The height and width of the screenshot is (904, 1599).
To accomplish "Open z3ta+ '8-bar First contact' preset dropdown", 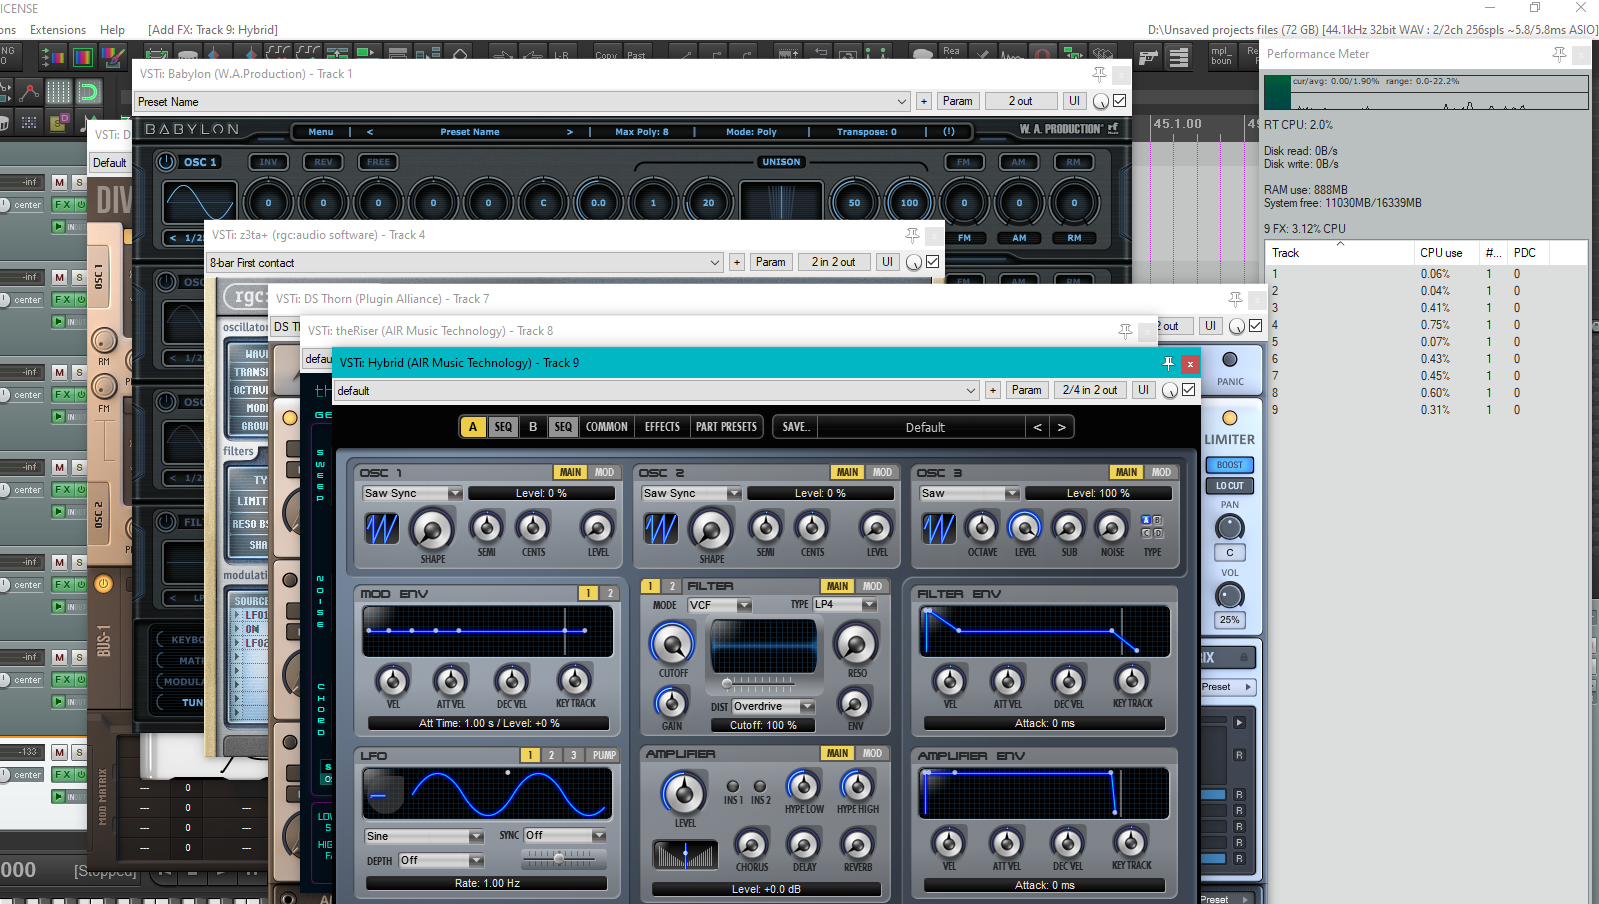I will coord(715,263).
